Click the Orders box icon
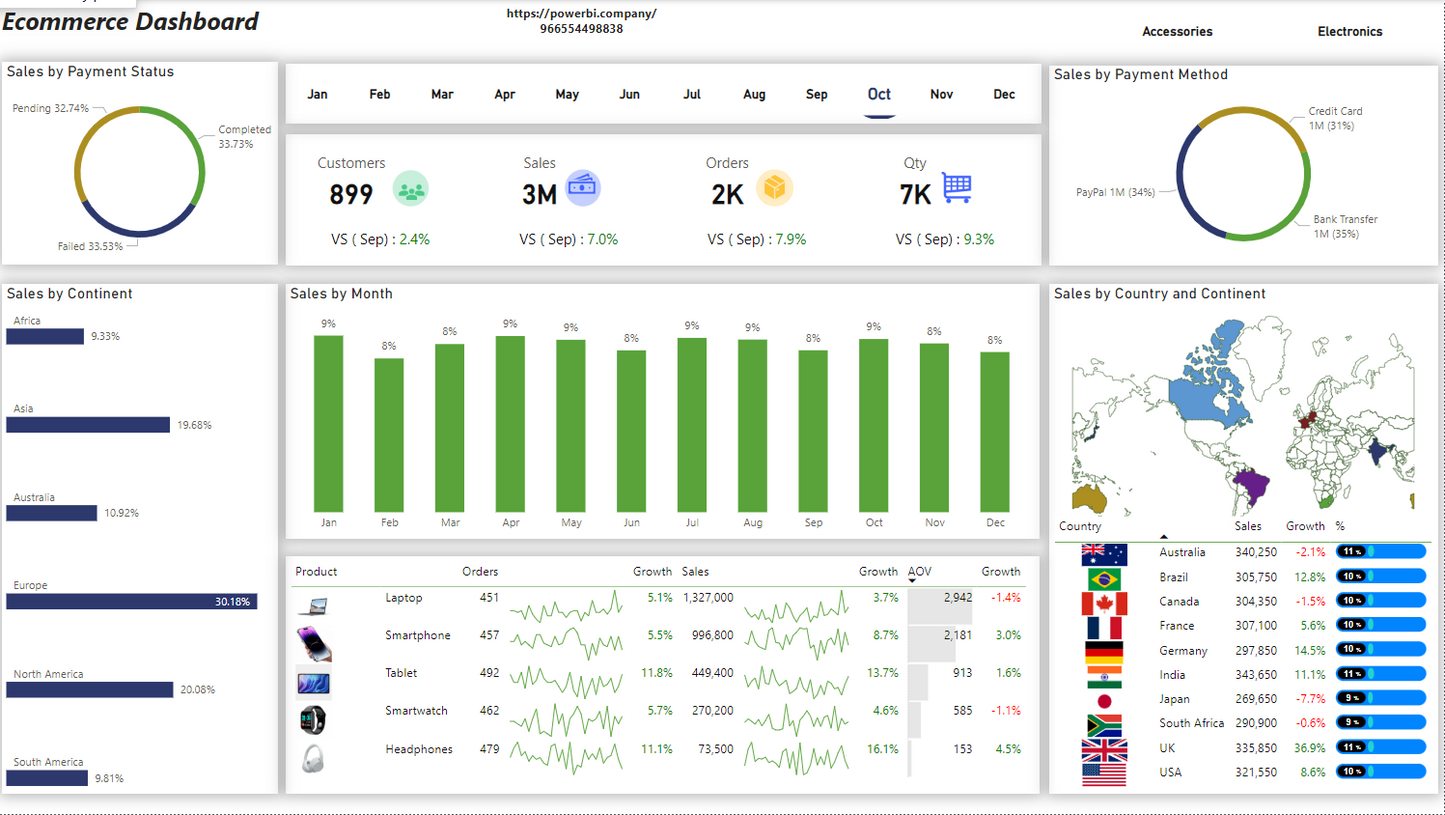The width and height of the screenshot is (1445, 815). (774, 188)
